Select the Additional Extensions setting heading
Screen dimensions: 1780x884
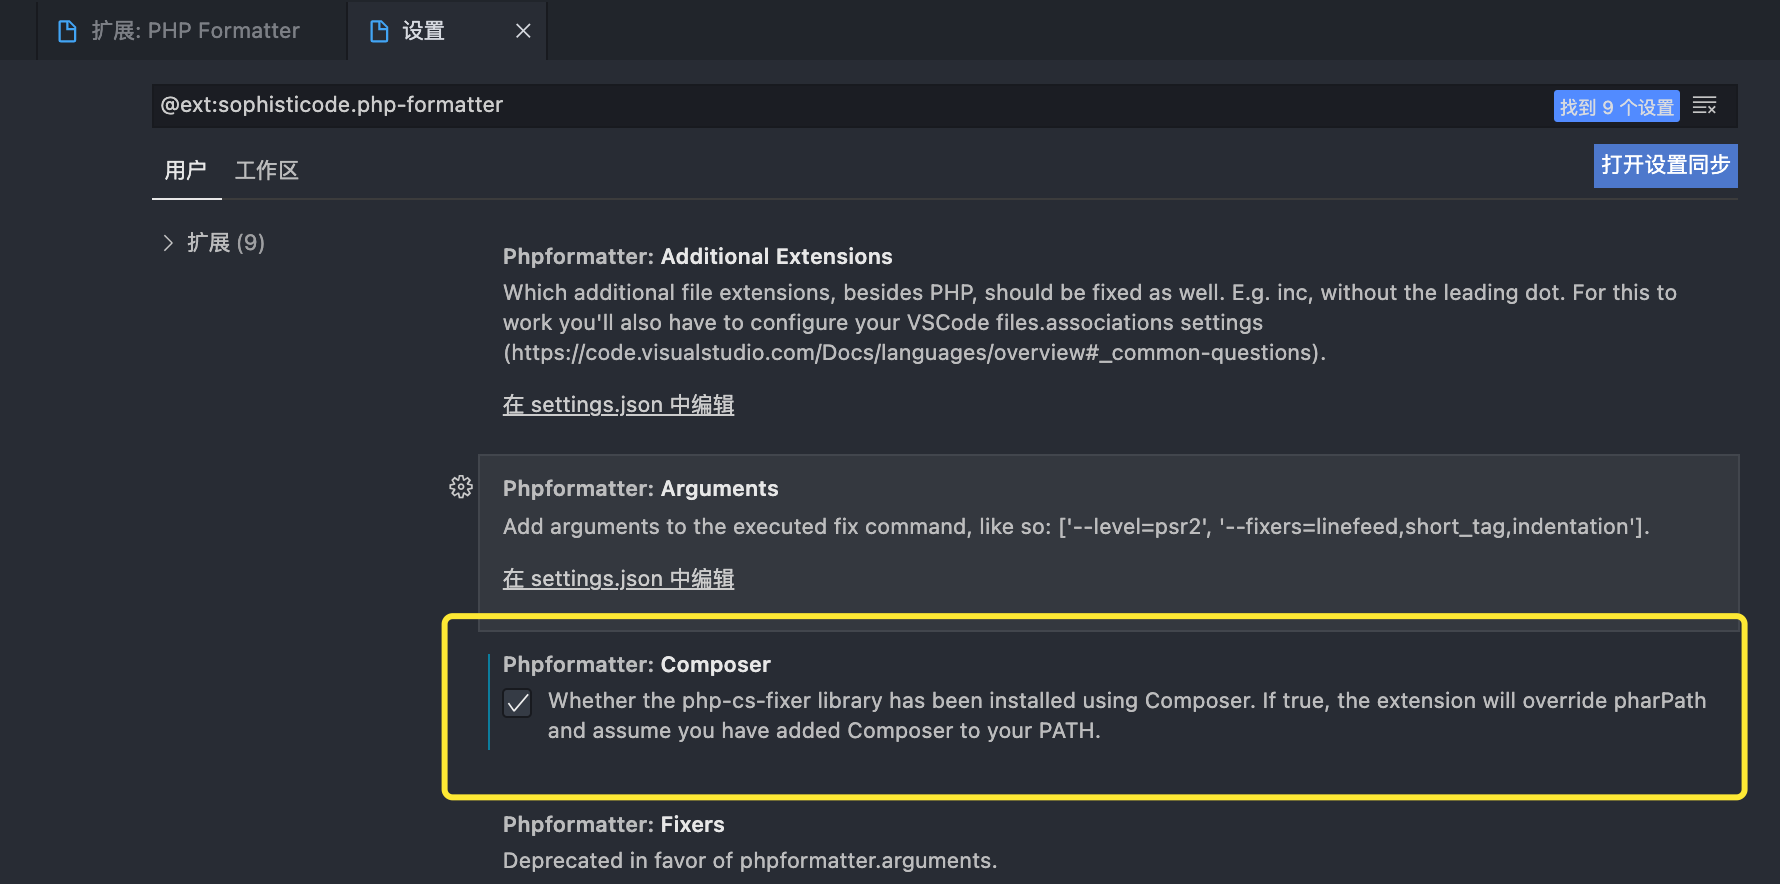click(x=697, y=257)
